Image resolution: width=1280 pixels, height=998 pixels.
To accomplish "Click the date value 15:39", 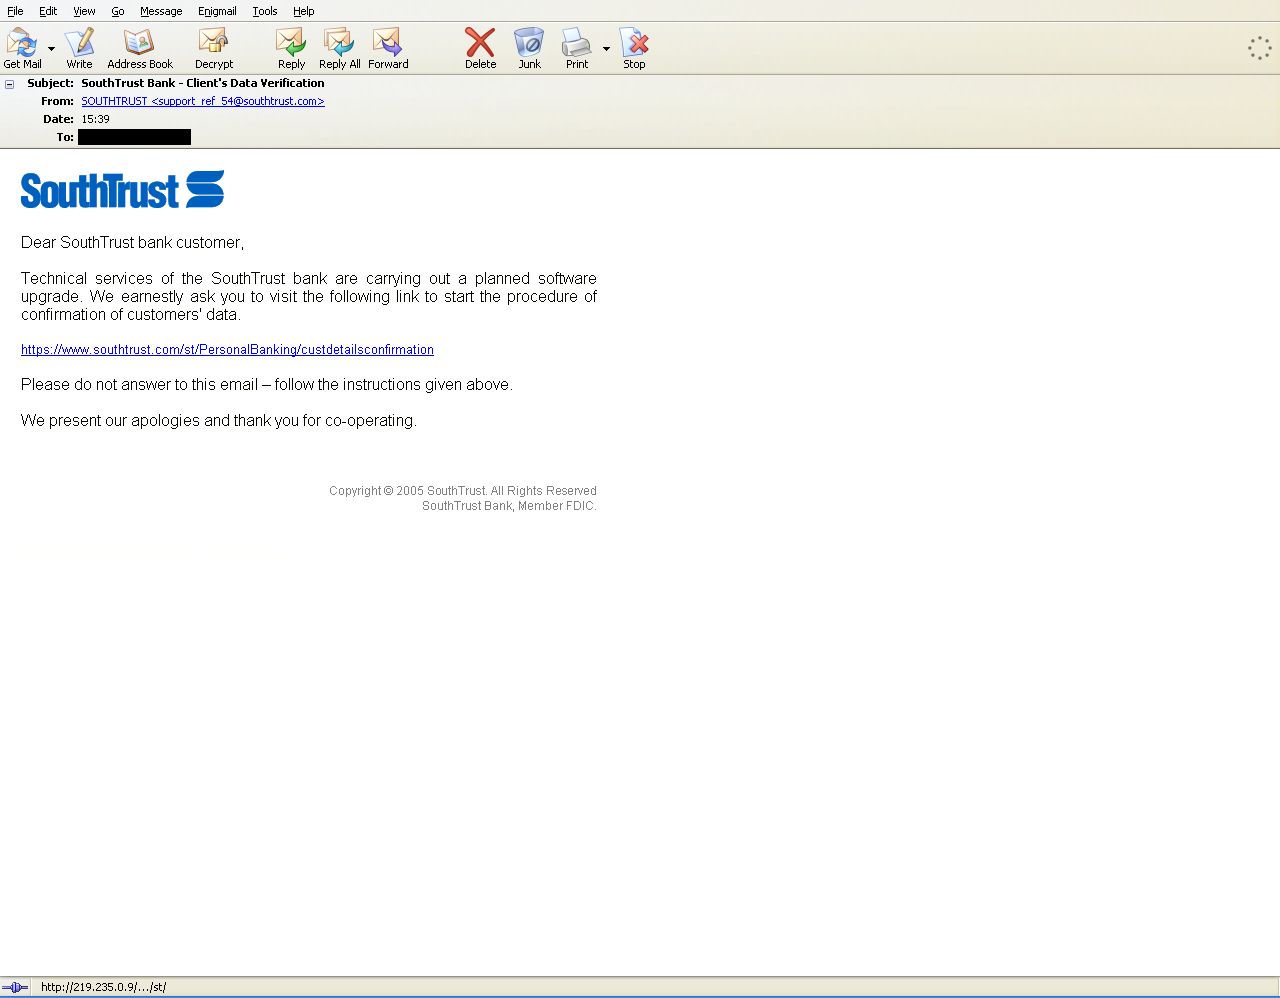I will point(96,119).
